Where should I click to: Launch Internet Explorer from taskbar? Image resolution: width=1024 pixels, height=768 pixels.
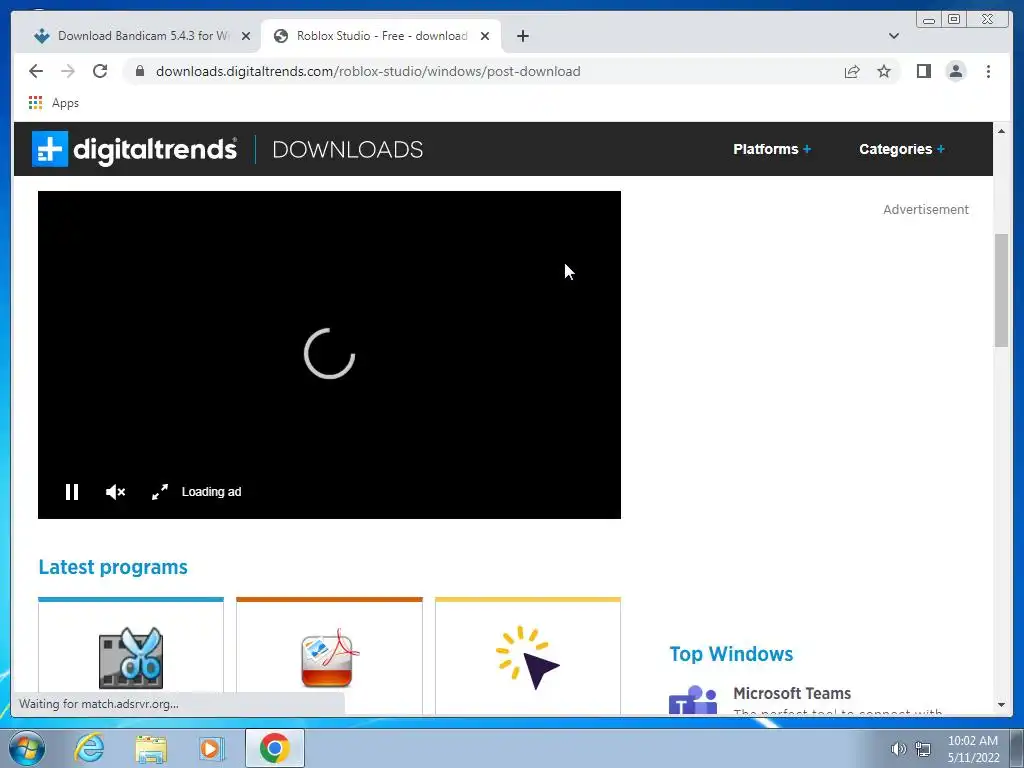pos(89,748)
